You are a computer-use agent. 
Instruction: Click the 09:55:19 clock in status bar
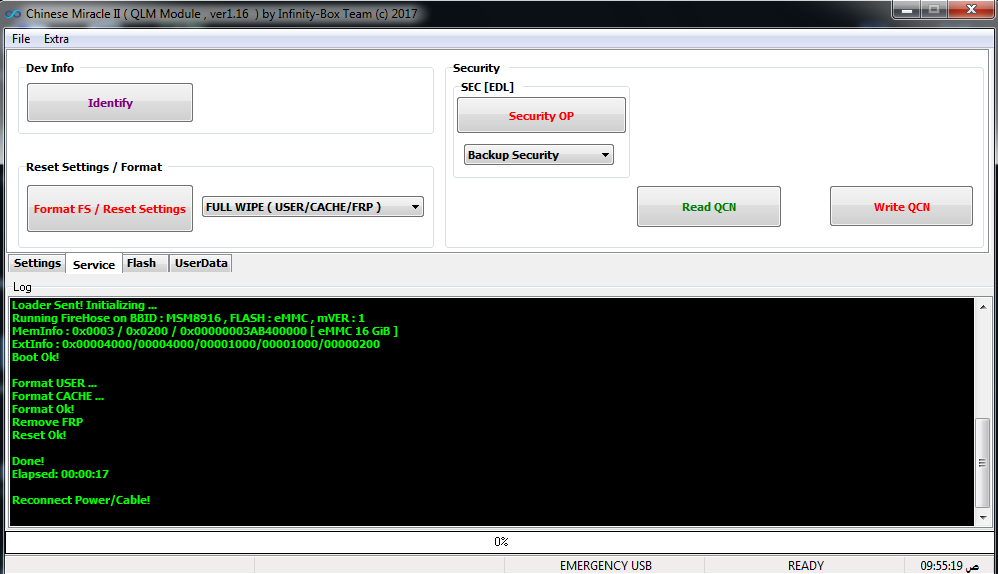[x=948, y=565]
